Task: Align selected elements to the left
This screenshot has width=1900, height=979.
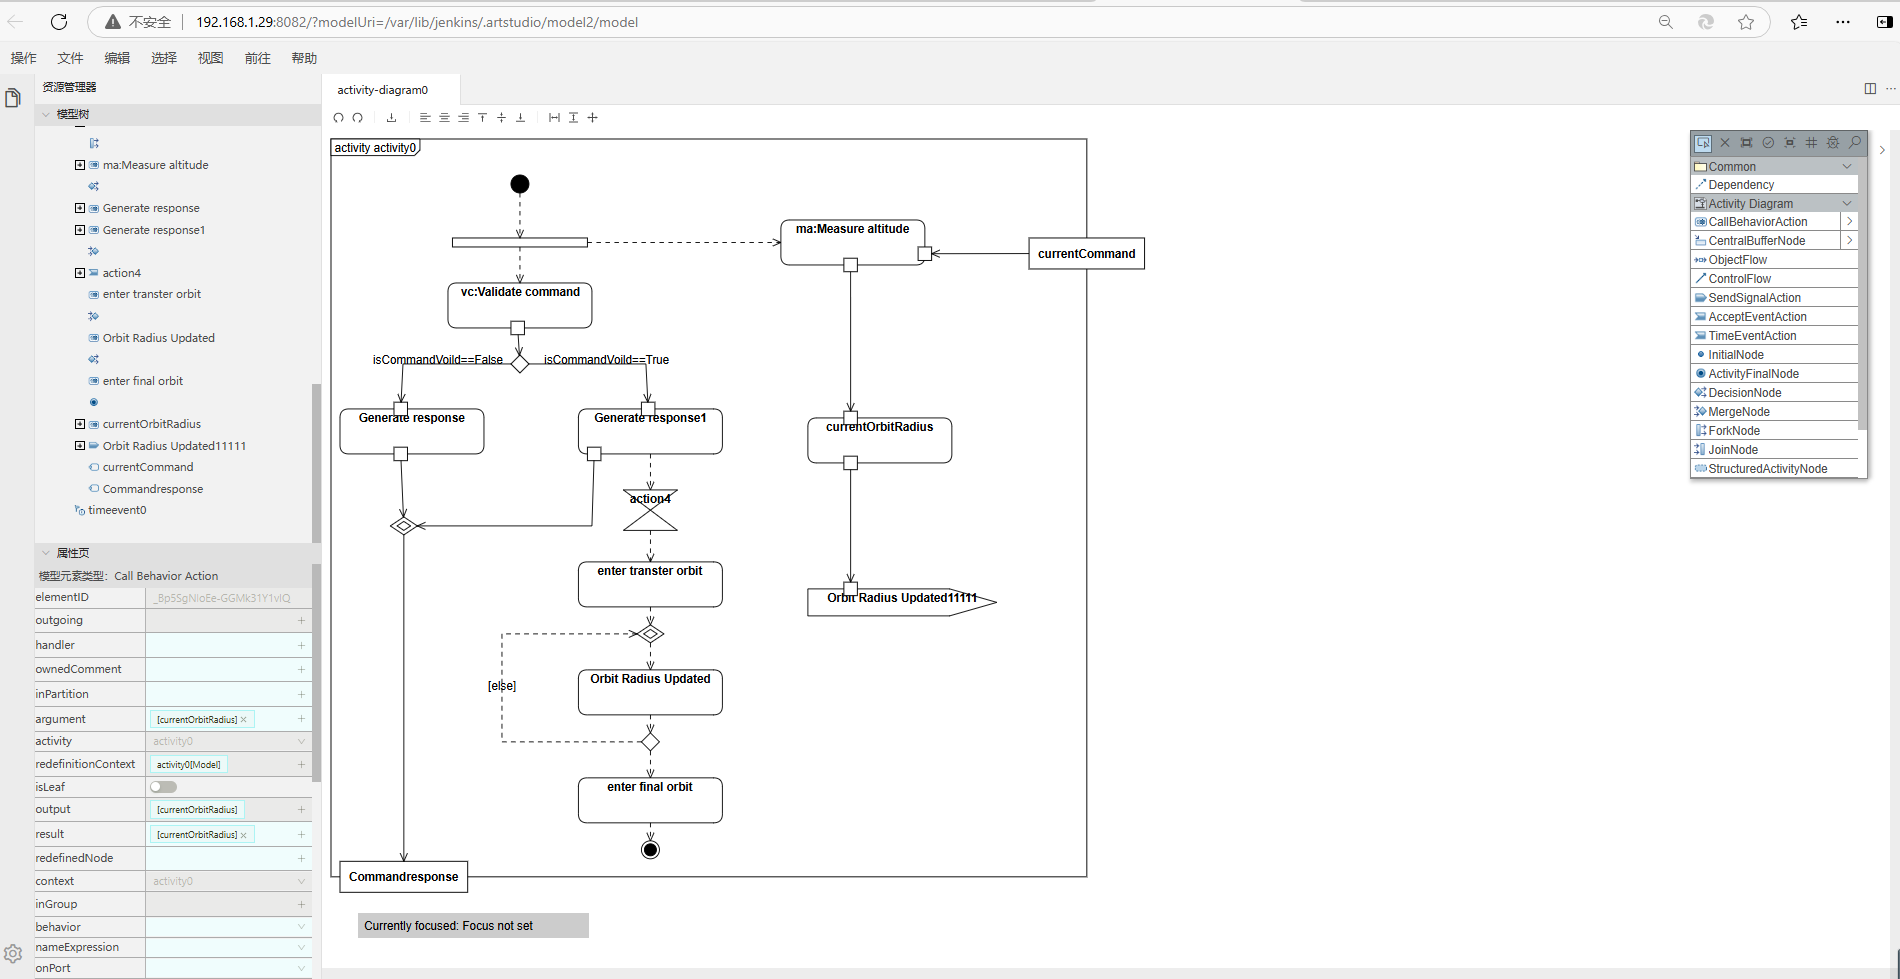Action: [425, 118]
